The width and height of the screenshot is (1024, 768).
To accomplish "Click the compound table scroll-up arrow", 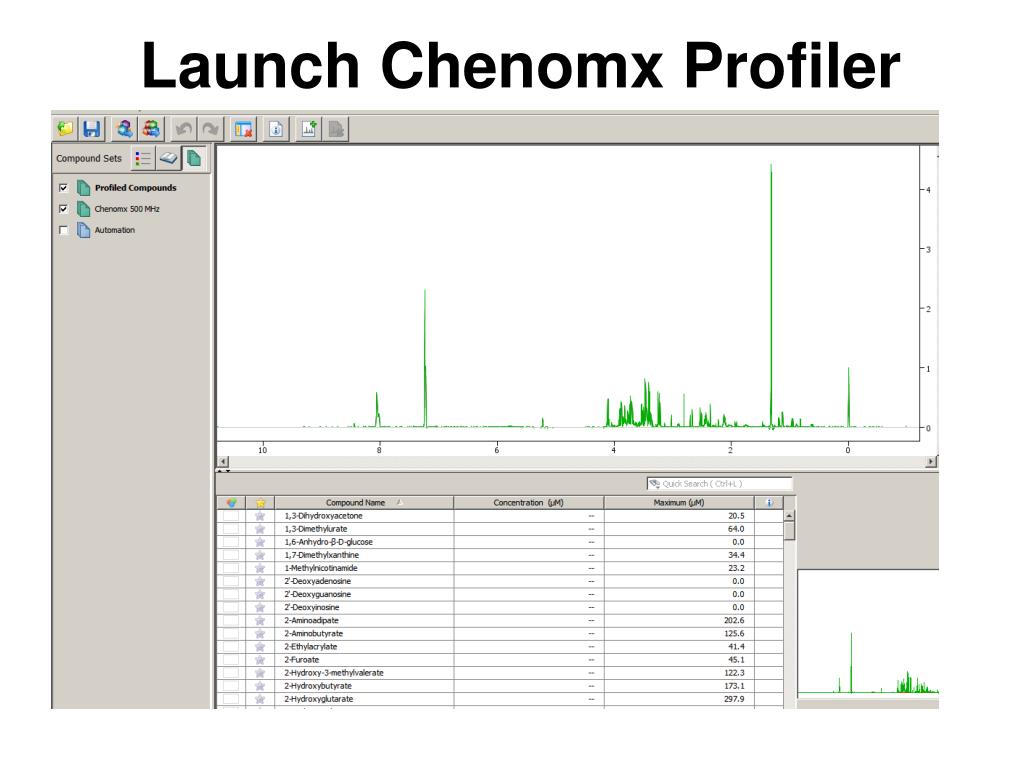I will 789,516.
